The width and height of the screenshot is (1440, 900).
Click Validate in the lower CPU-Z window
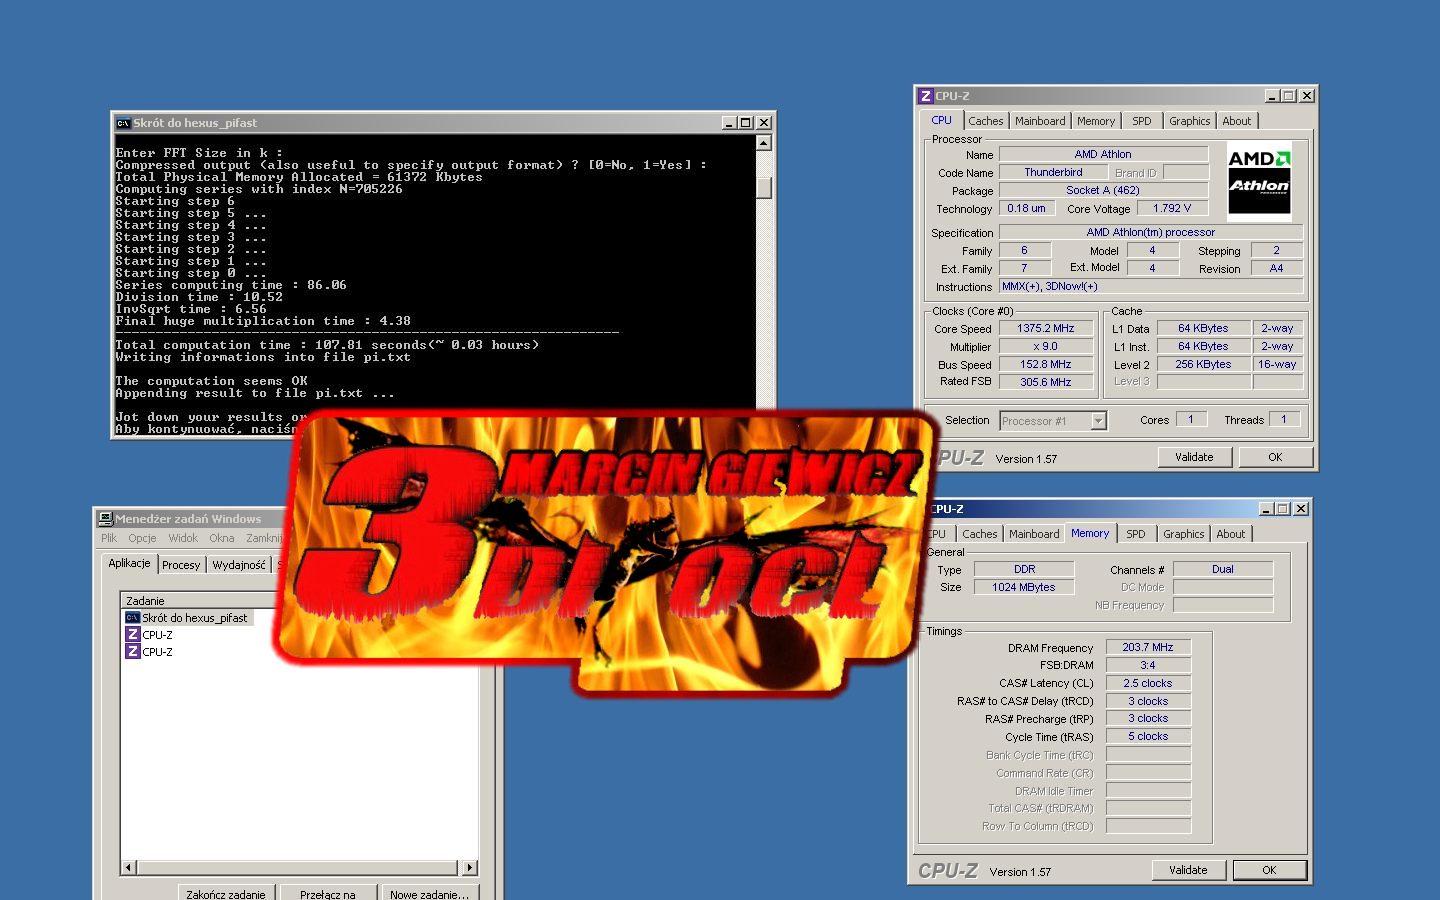click(1188, 870)
